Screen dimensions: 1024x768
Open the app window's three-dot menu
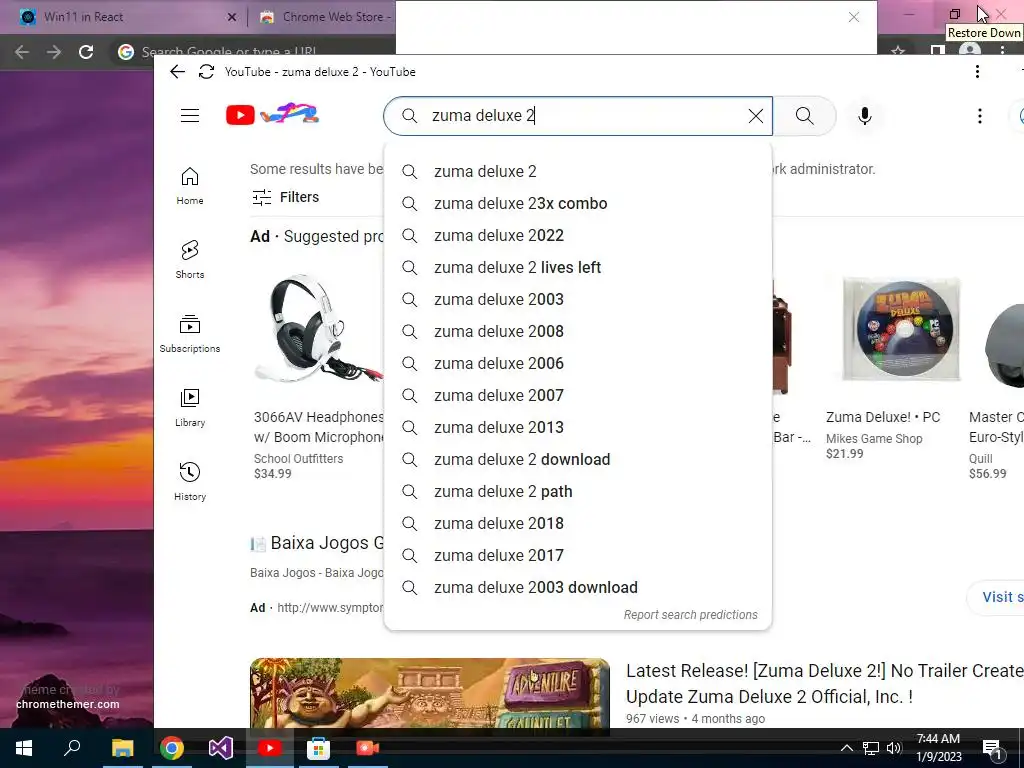977,71
